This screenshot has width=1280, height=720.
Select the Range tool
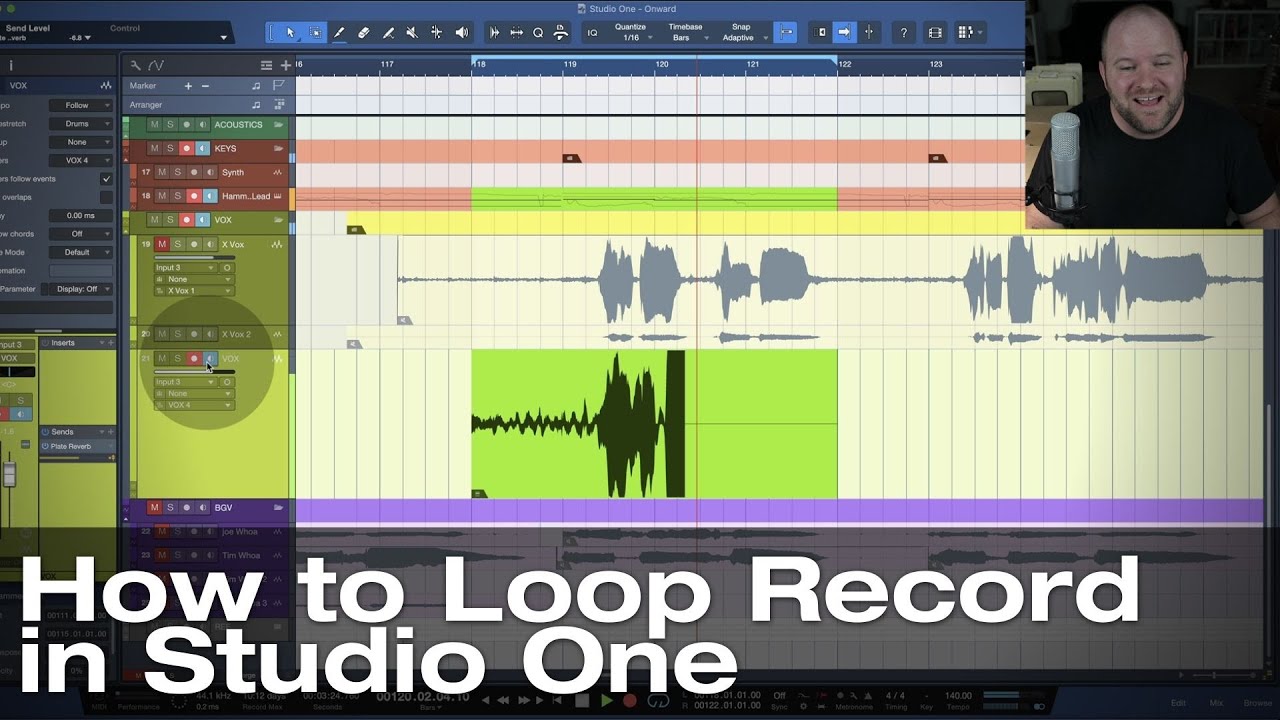coord(315,32)
